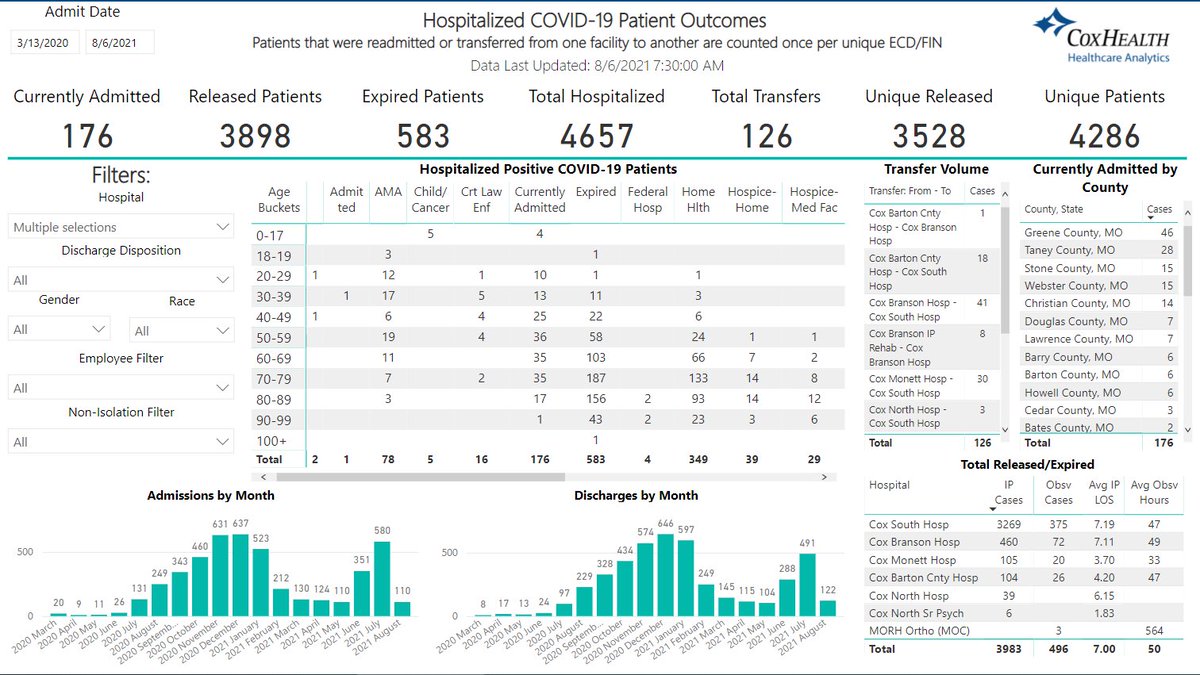Screen dimensions: 1200x675
Task: Click the 2020 December admissions bar labeled 637
Action: coord(239,575)
